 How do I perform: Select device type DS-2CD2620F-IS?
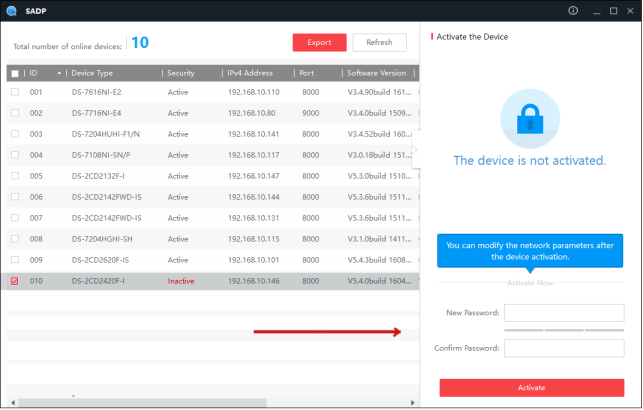coord(100,260)
